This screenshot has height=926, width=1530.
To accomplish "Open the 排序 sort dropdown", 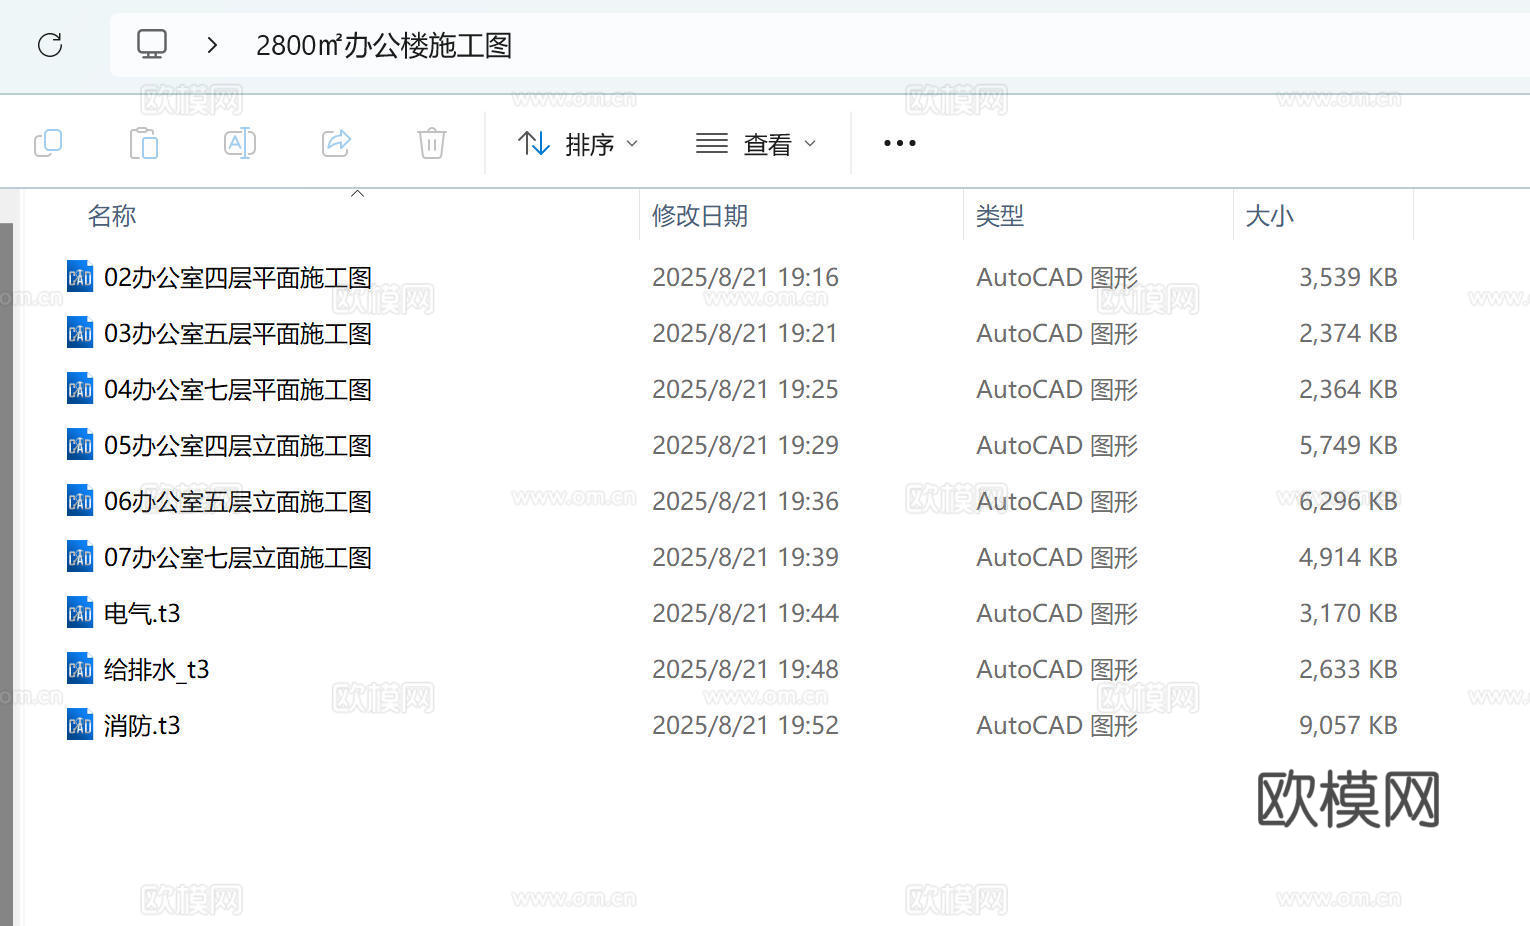I will point(578,144).
